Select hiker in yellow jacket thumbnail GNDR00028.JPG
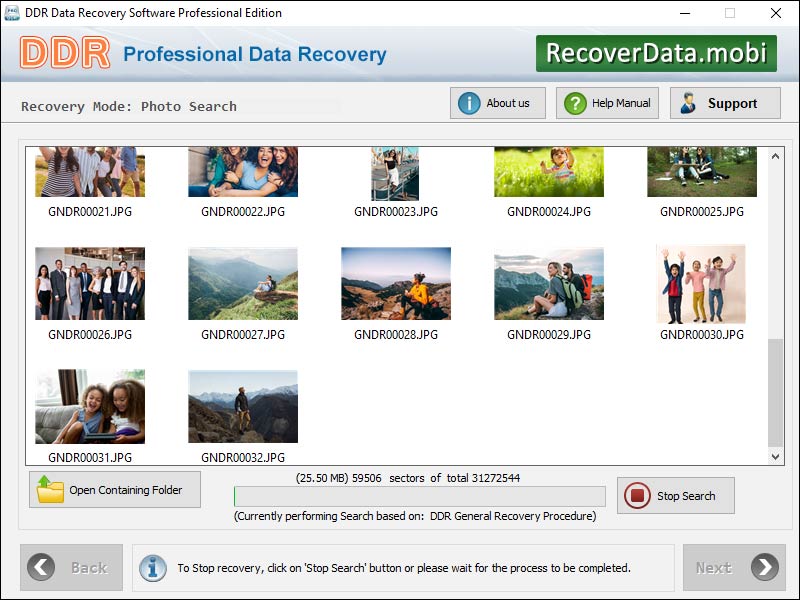 (396, 284)
